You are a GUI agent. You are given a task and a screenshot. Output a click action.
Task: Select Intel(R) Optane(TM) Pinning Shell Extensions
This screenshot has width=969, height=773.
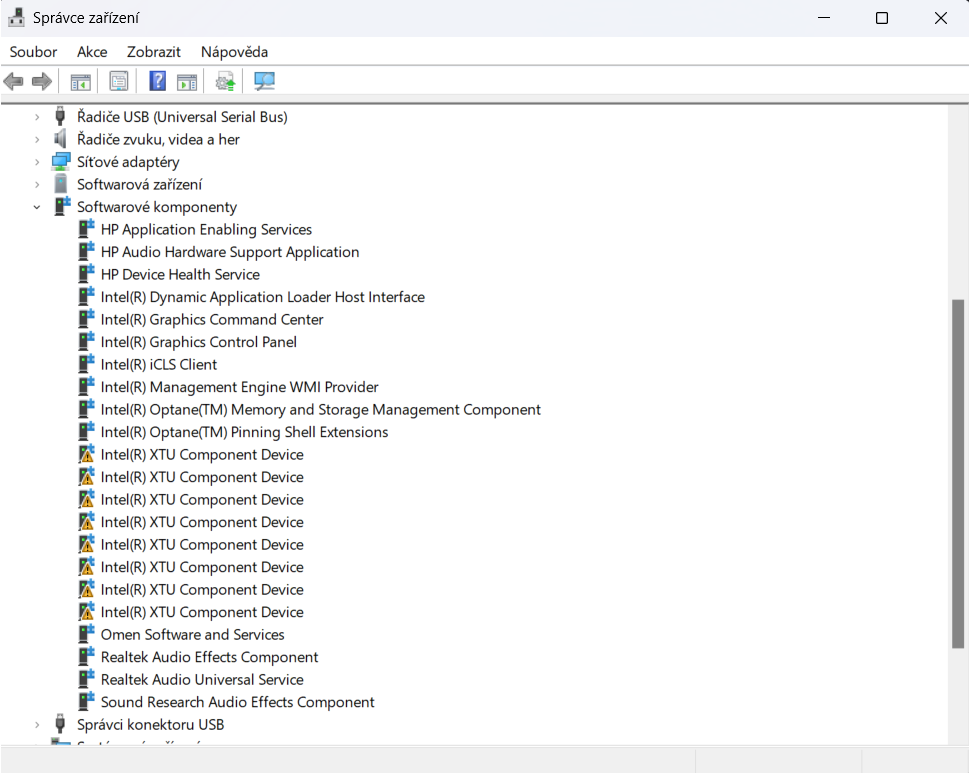click(244, 432)
